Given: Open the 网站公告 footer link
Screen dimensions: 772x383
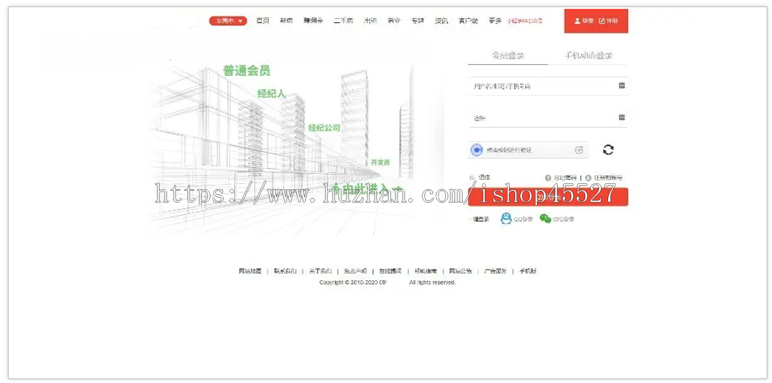Looking at the screenshot, I should (460, 271).
